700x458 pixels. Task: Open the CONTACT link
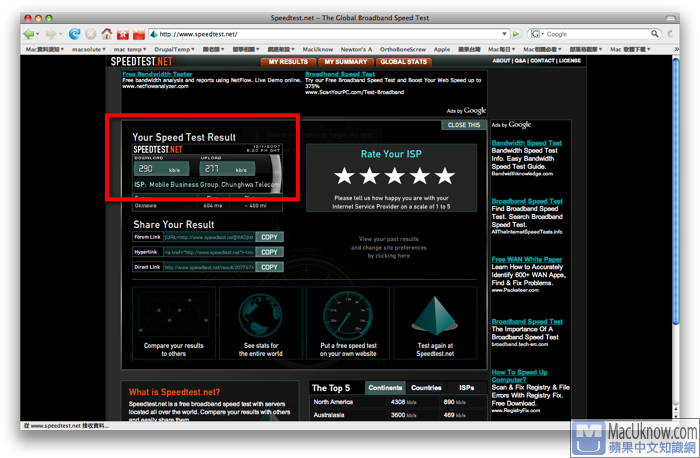[542, 61]
